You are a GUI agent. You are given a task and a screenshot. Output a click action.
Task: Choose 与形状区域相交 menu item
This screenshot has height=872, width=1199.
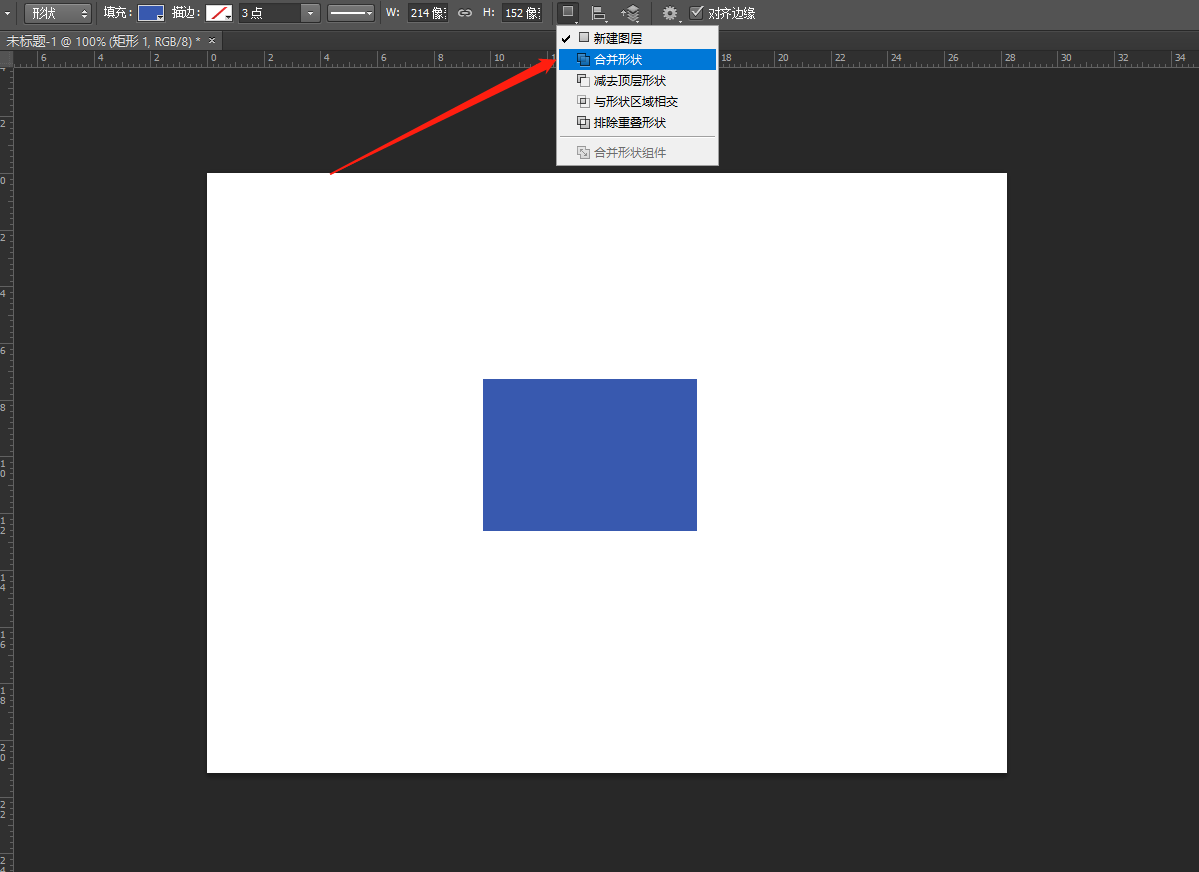click(x=635, y=102)
